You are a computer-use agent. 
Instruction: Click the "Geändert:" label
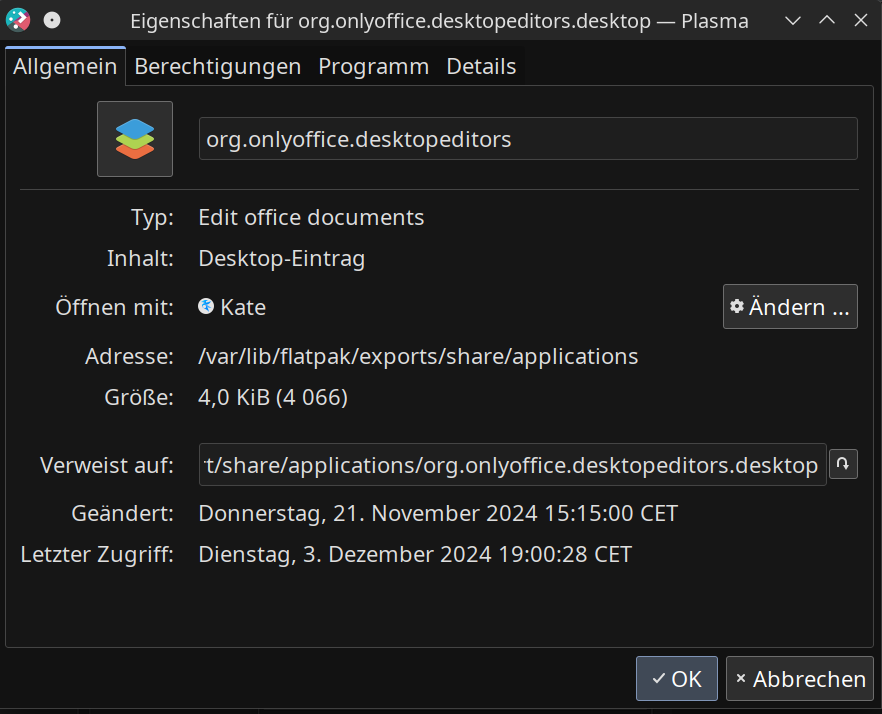pos(123,514)
